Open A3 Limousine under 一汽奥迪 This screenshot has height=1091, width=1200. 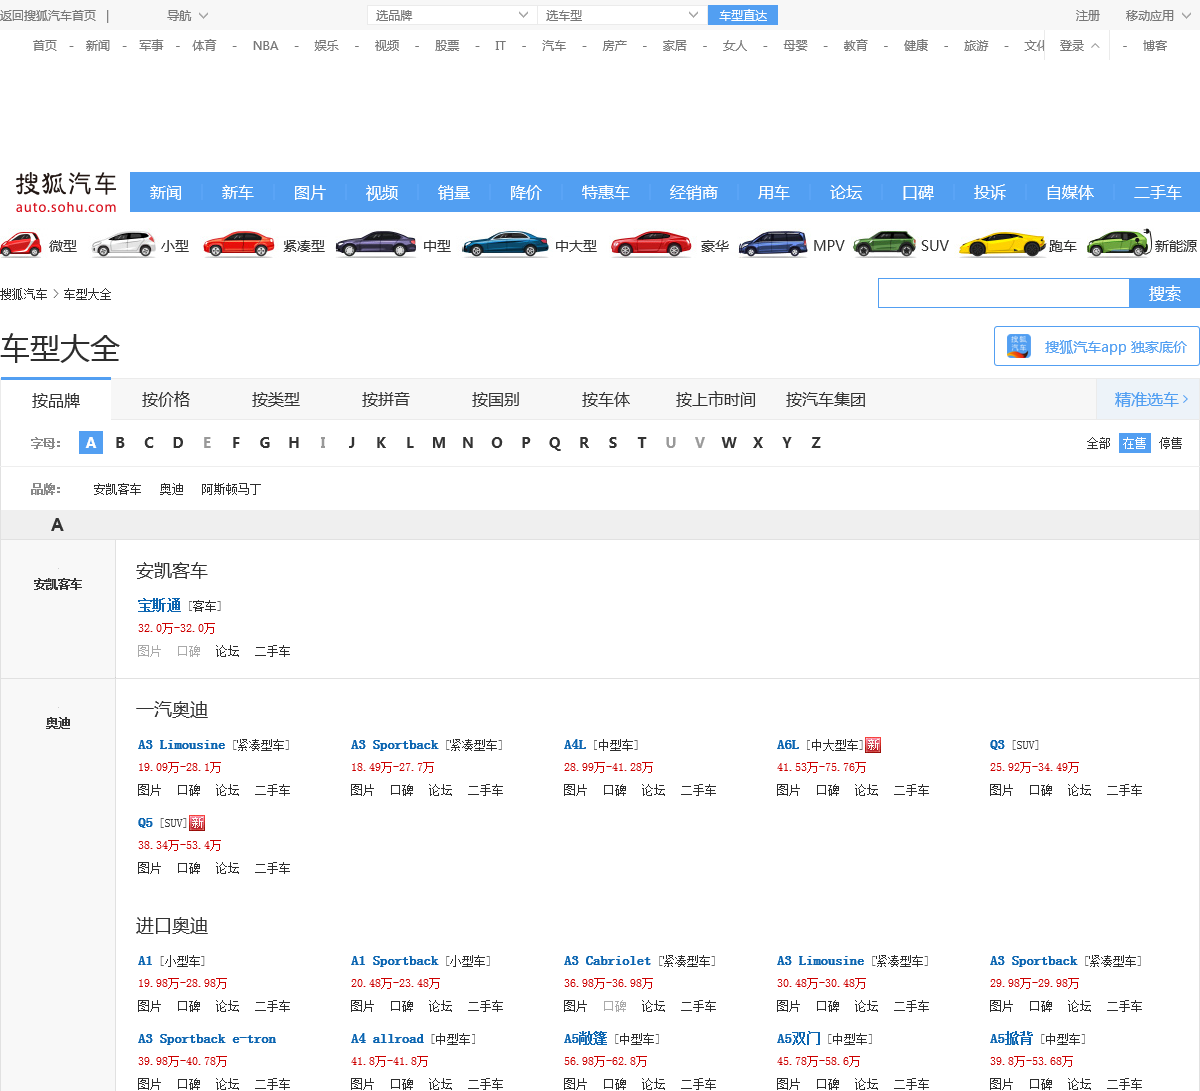click(182, 745)
